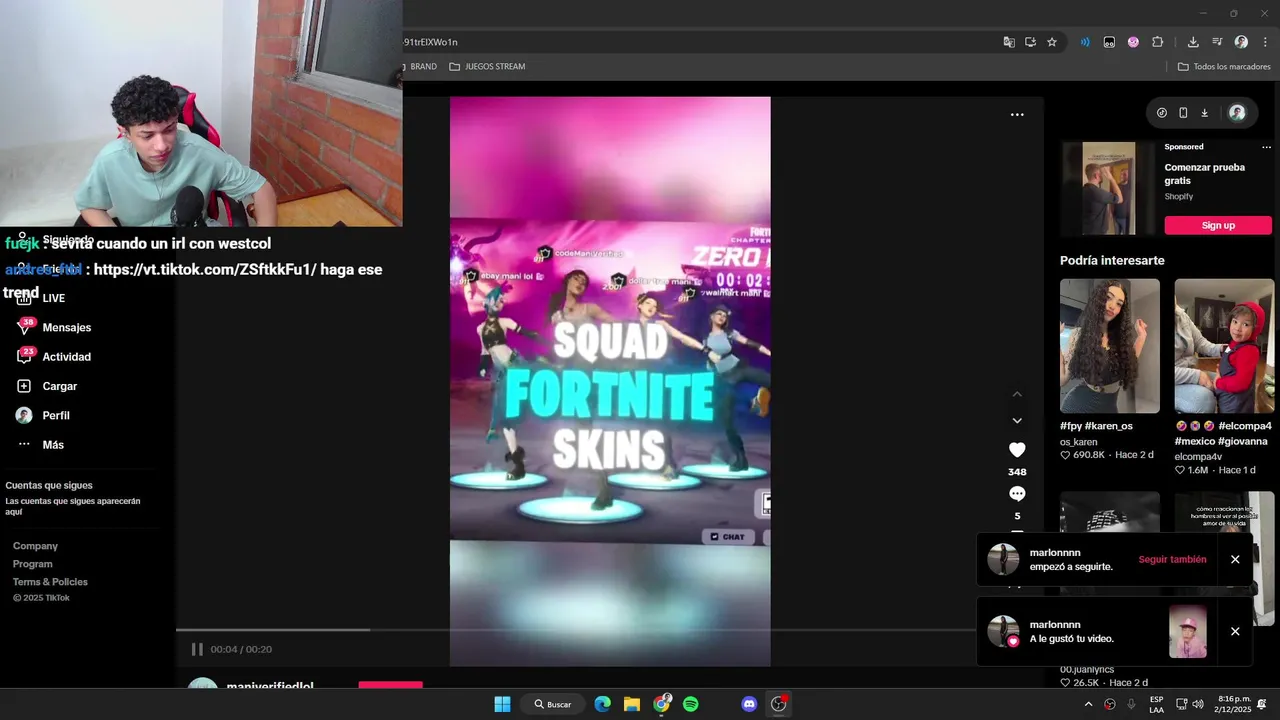Click Seguir también for marlonnnn
This screenshot has height=720, width=1280.
(x=1172, y=559)
